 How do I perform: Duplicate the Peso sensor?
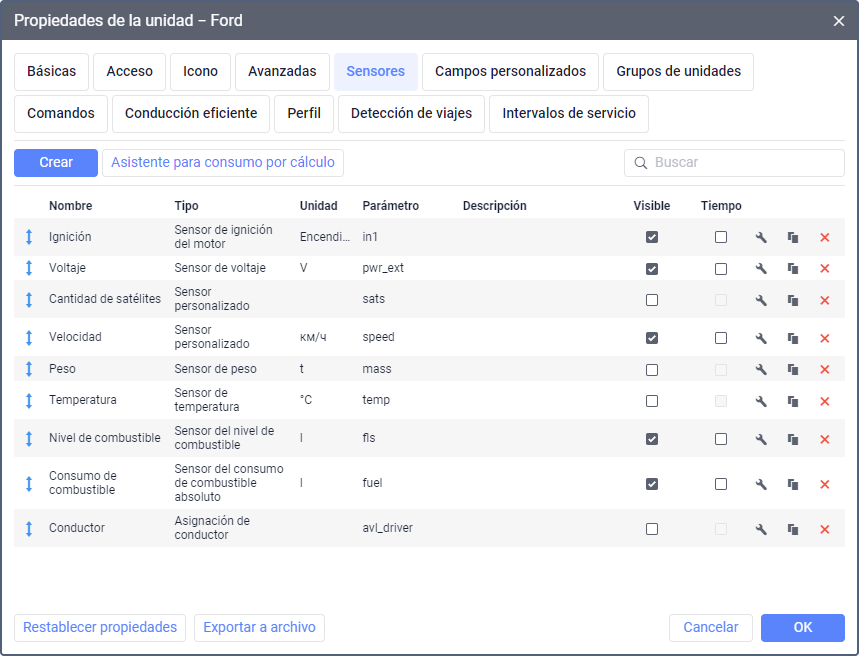pyautogui.click(x=793, y=369)
